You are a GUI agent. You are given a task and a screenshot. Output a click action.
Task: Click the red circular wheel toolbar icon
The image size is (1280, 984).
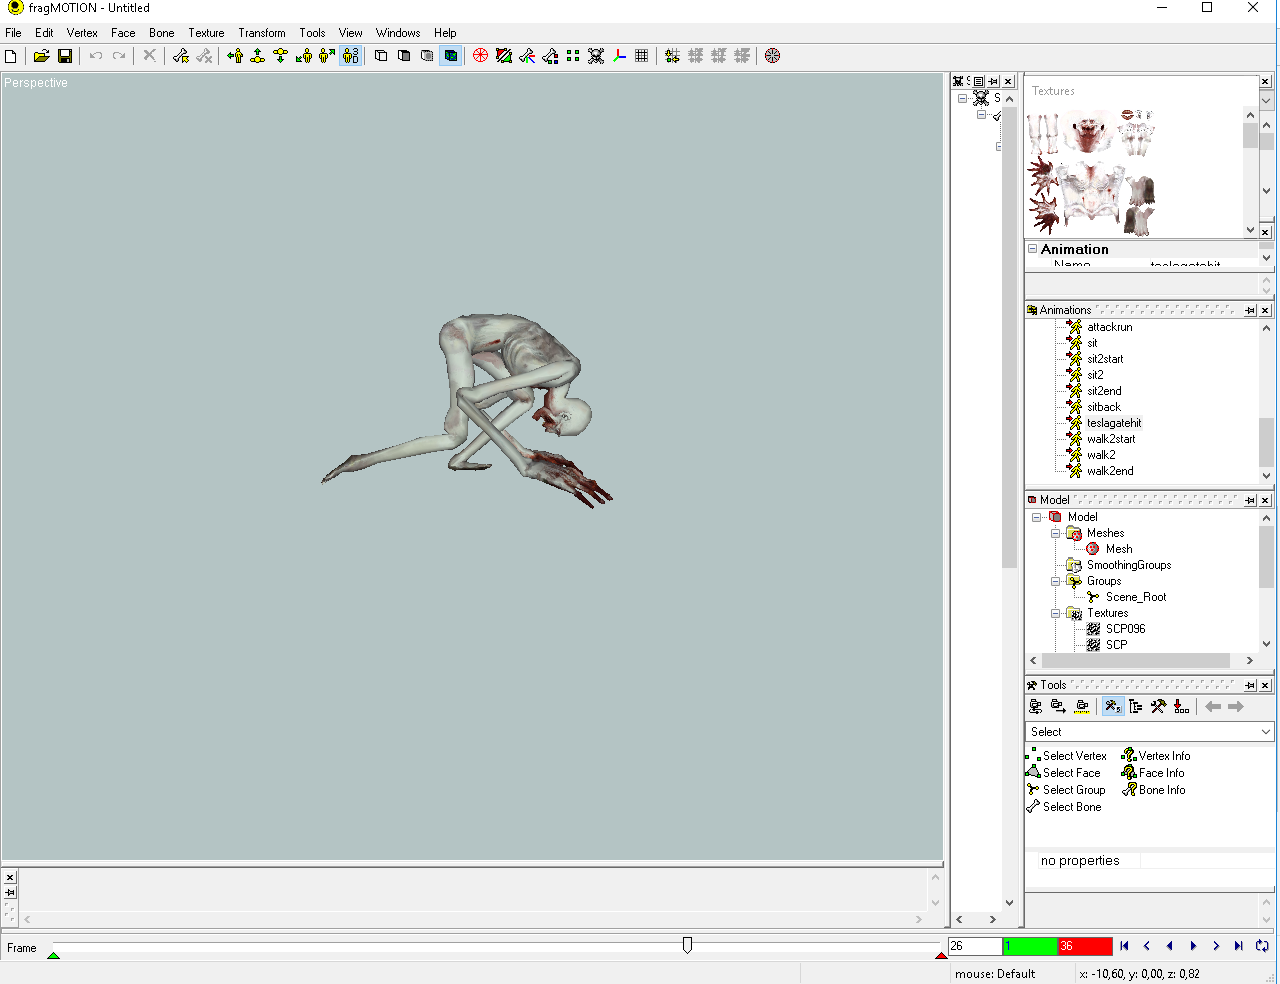(x=480, y=56)
